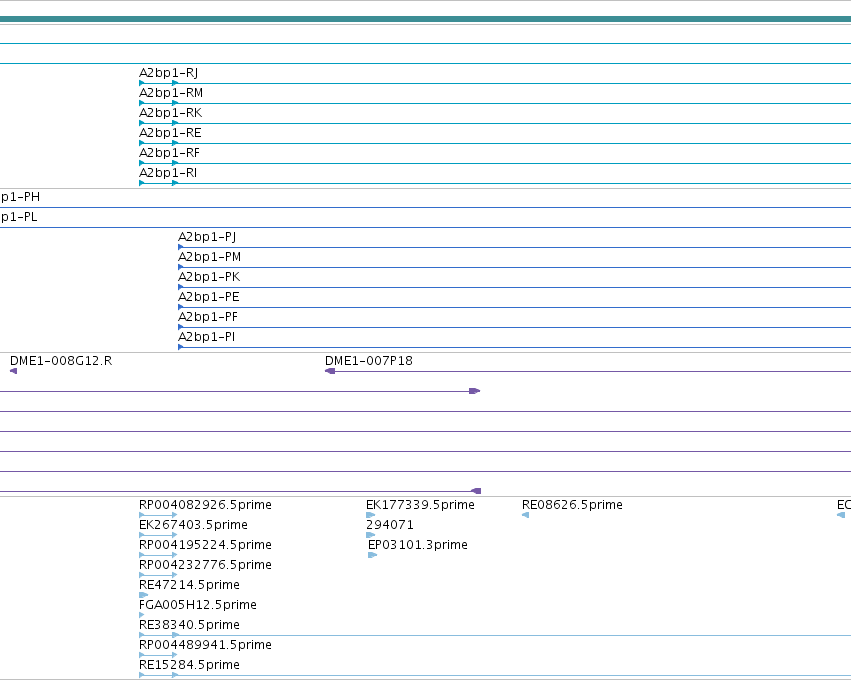Click the feature bar under RP004082926.5prime
The height and width of the screenshot is (680, 851).
[158, 515]
